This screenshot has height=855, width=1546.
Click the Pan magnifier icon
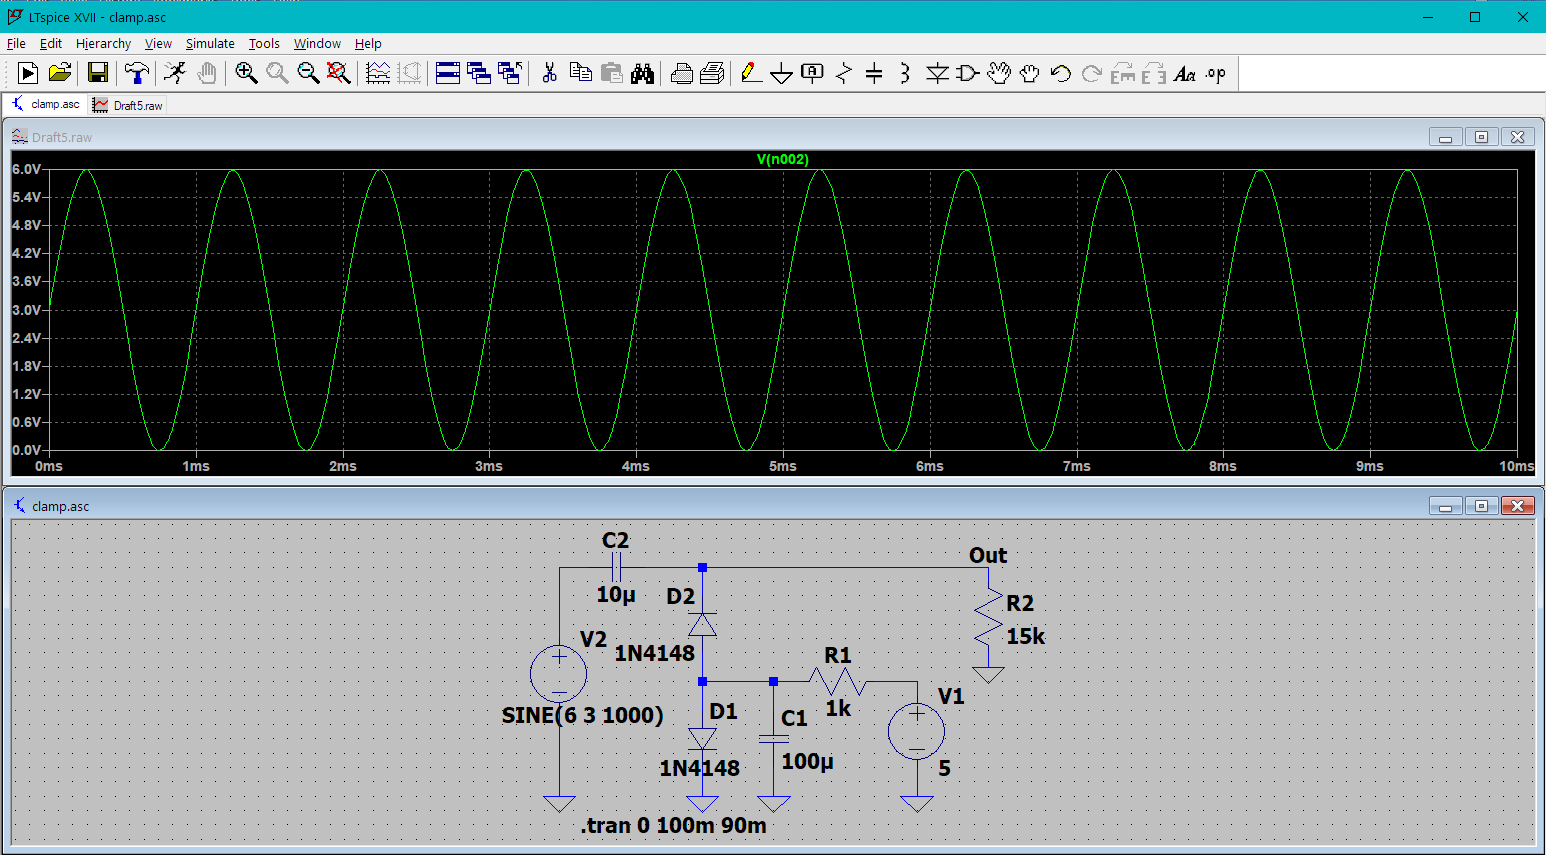pyautogui.click(x=277, y=73)
